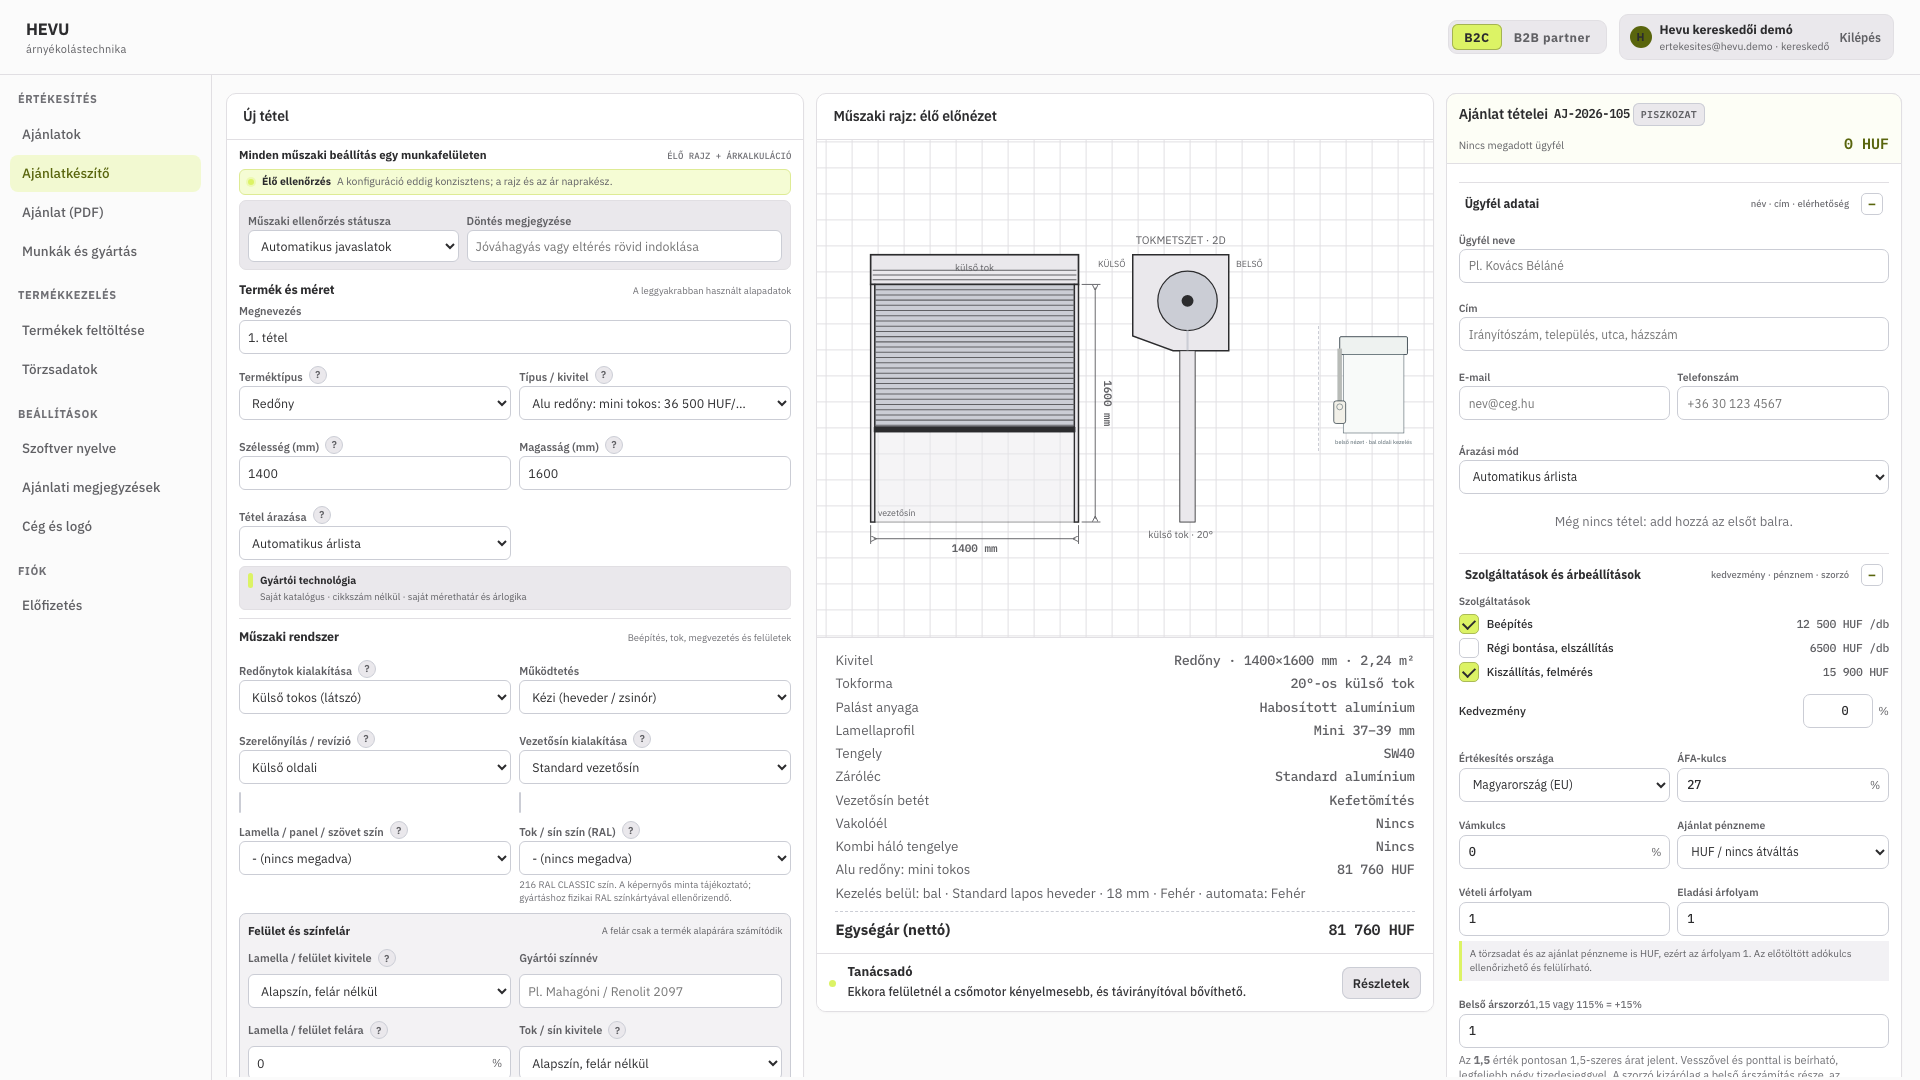
Task: Open Termékek feltöltése page
Action: point(105,330)
